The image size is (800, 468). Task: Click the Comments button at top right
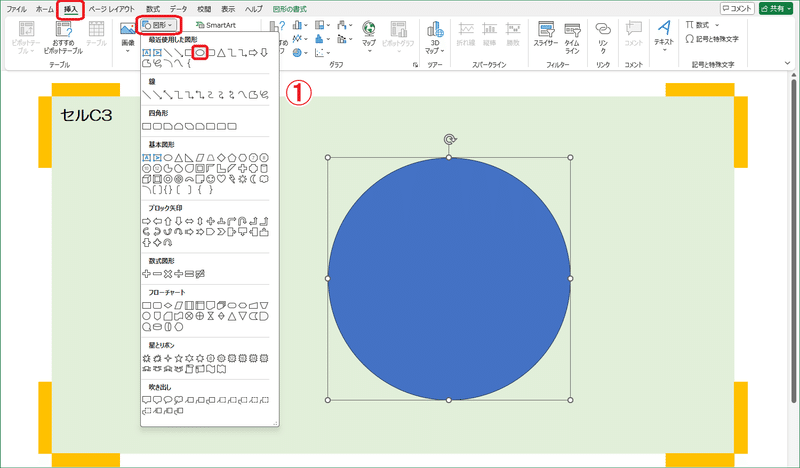coord(737,9)
